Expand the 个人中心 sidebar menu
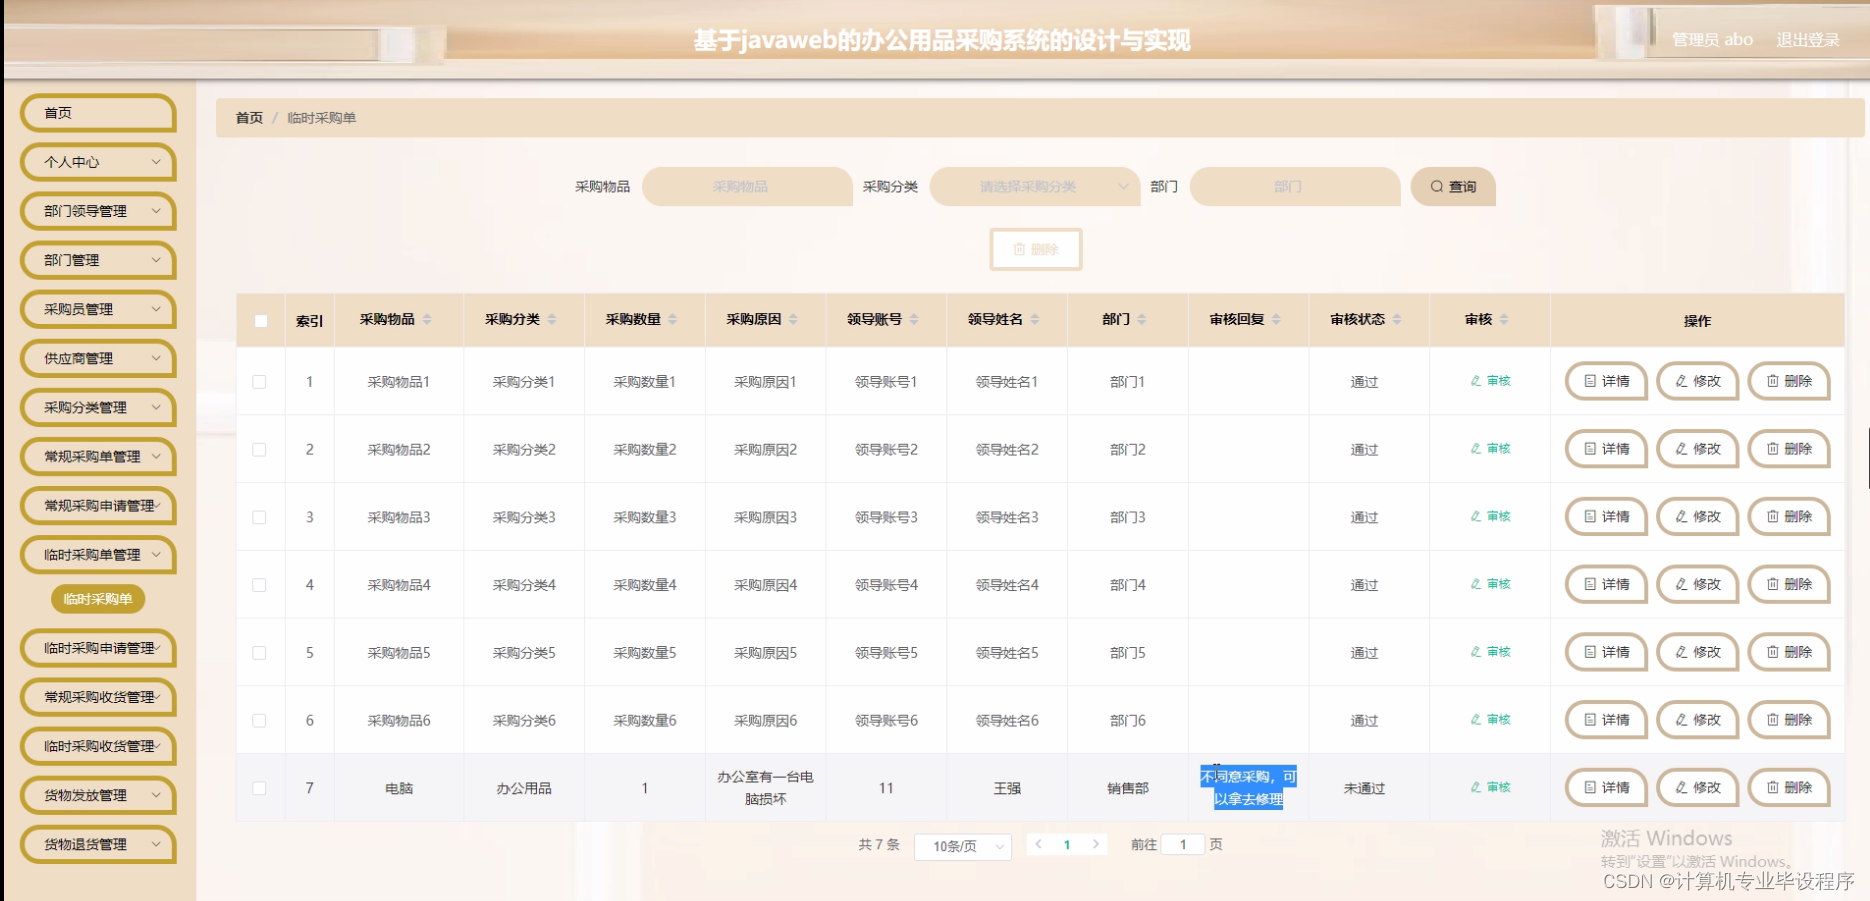 pyautogui.click(x=97, y=161)
